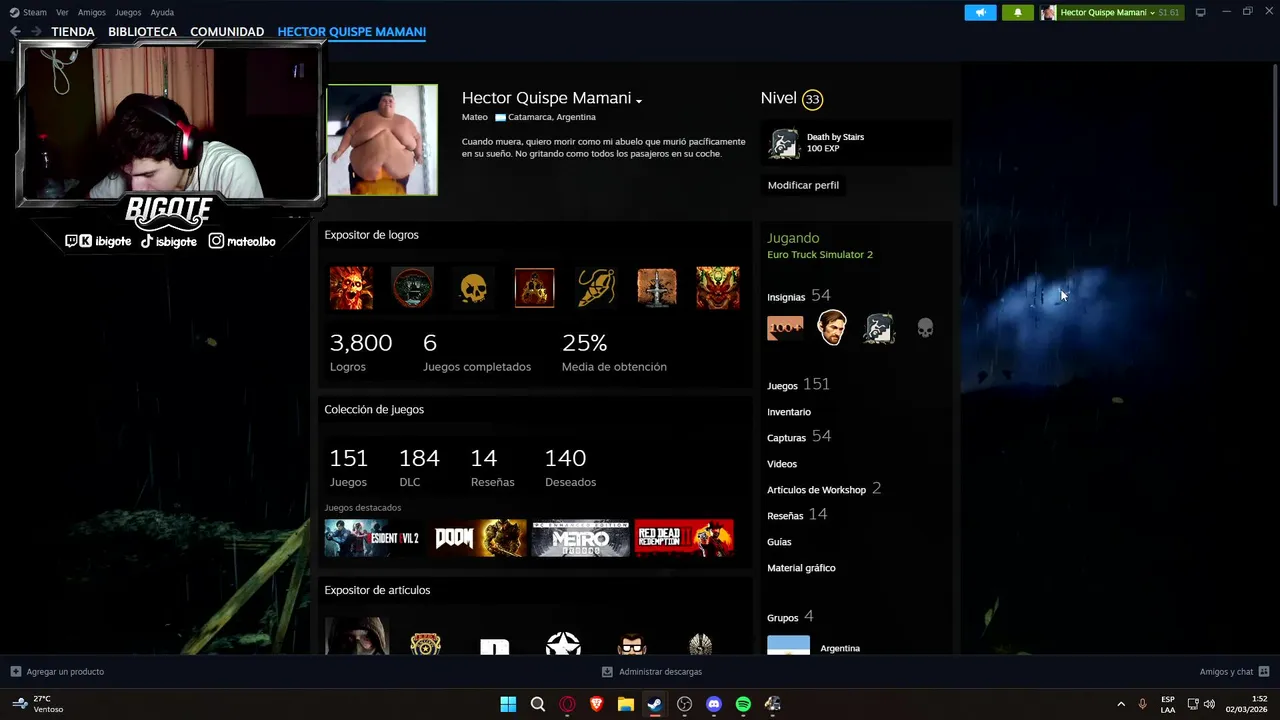Screen dimensions: 1280x720
Task: Open Red Dead Redemption 2 banner
Action: pos(684,538)
